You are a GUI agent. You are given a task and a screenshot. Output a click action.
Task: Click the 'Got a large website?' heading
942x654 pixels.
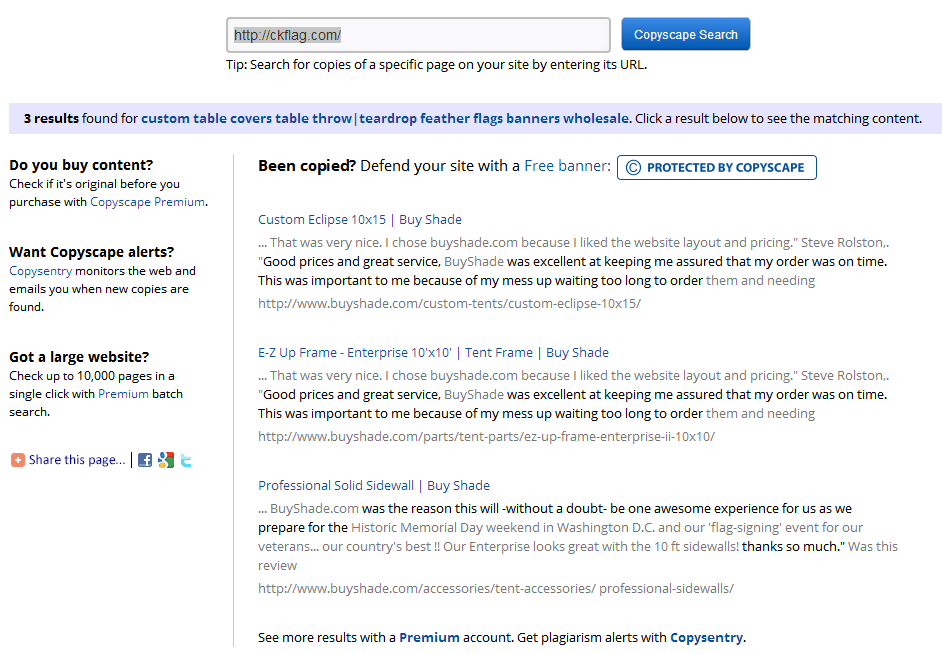(79, 357)
